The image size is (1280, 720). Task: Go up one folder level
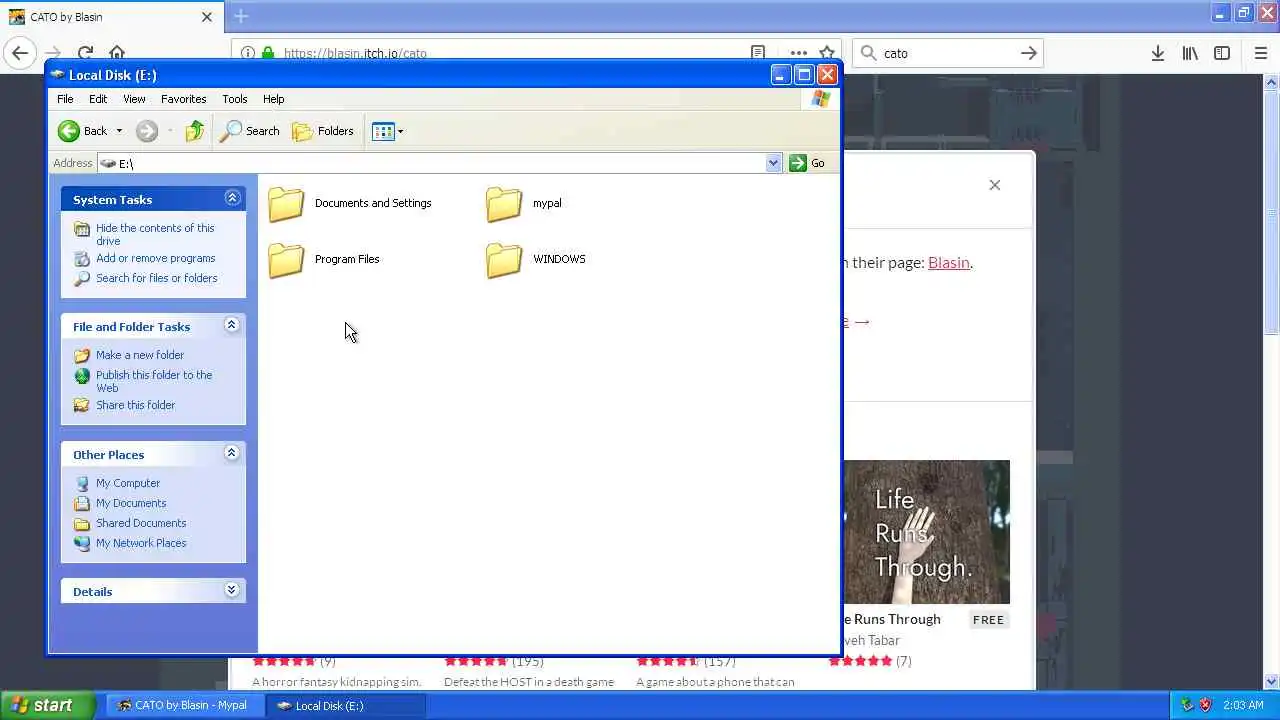tap(195, 131)
